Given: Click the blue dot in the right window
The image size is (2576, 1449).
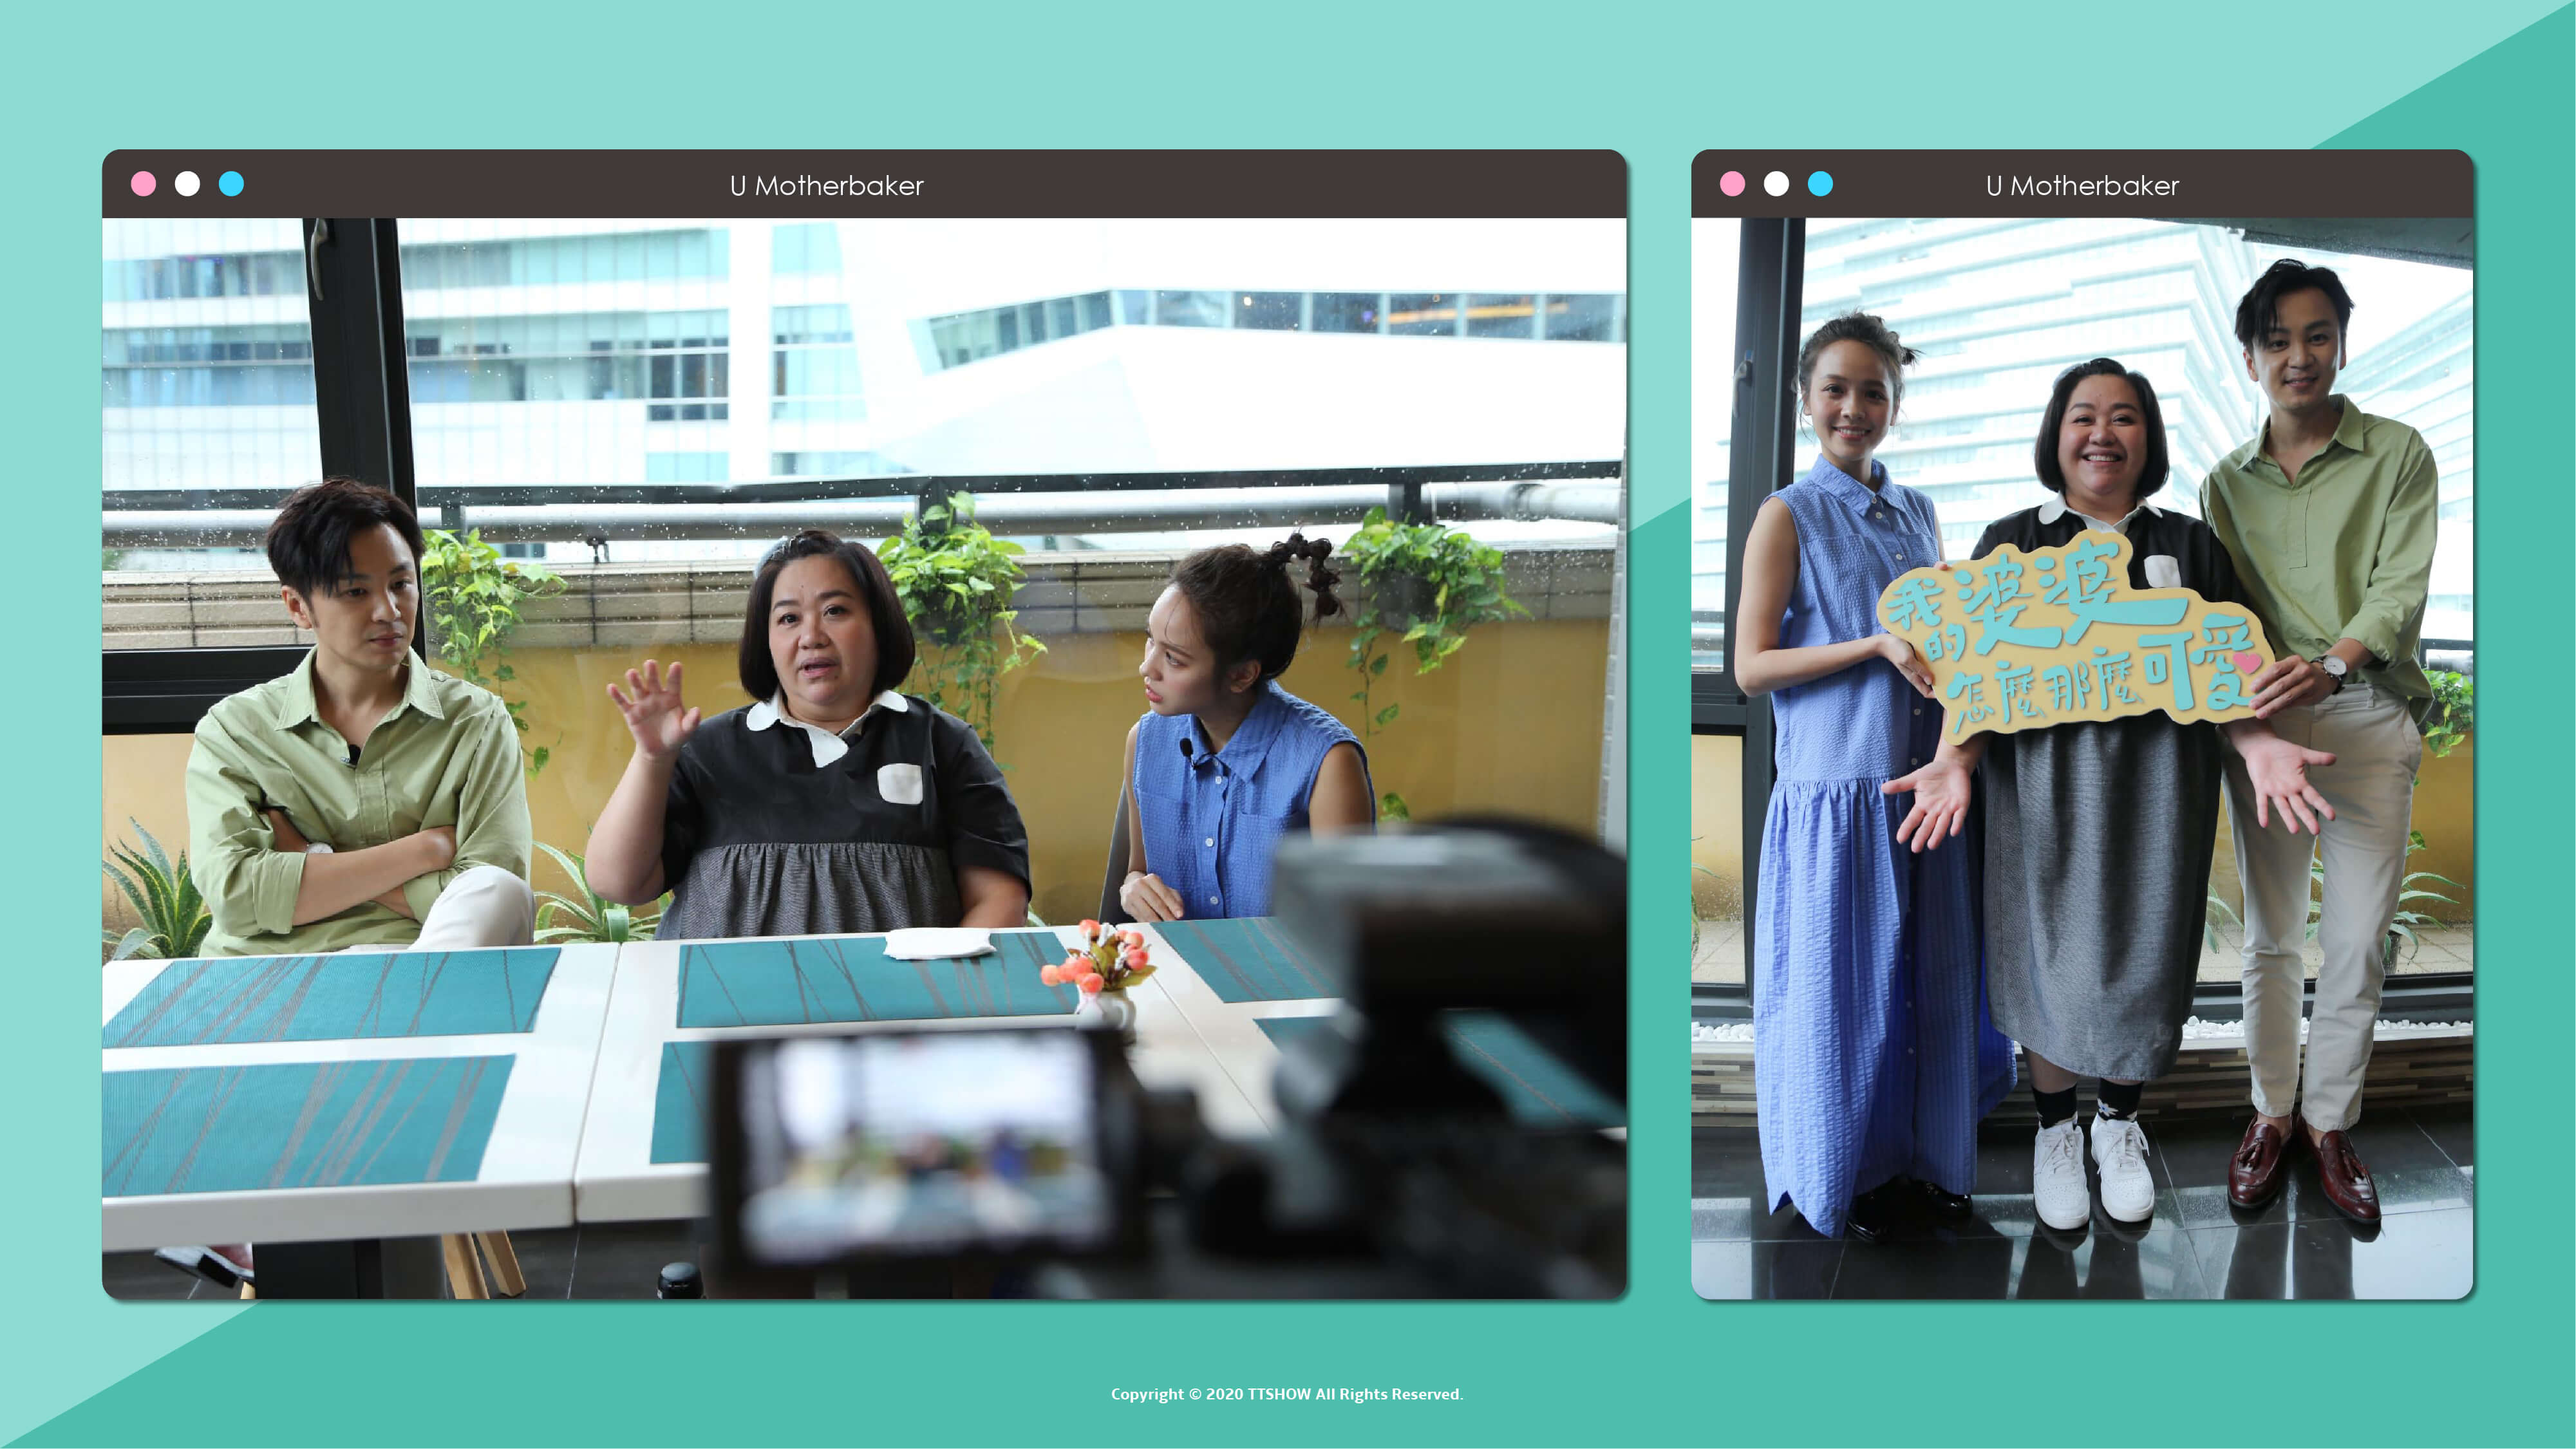Looking at the screenshot, I should (x=1820, y=184).
